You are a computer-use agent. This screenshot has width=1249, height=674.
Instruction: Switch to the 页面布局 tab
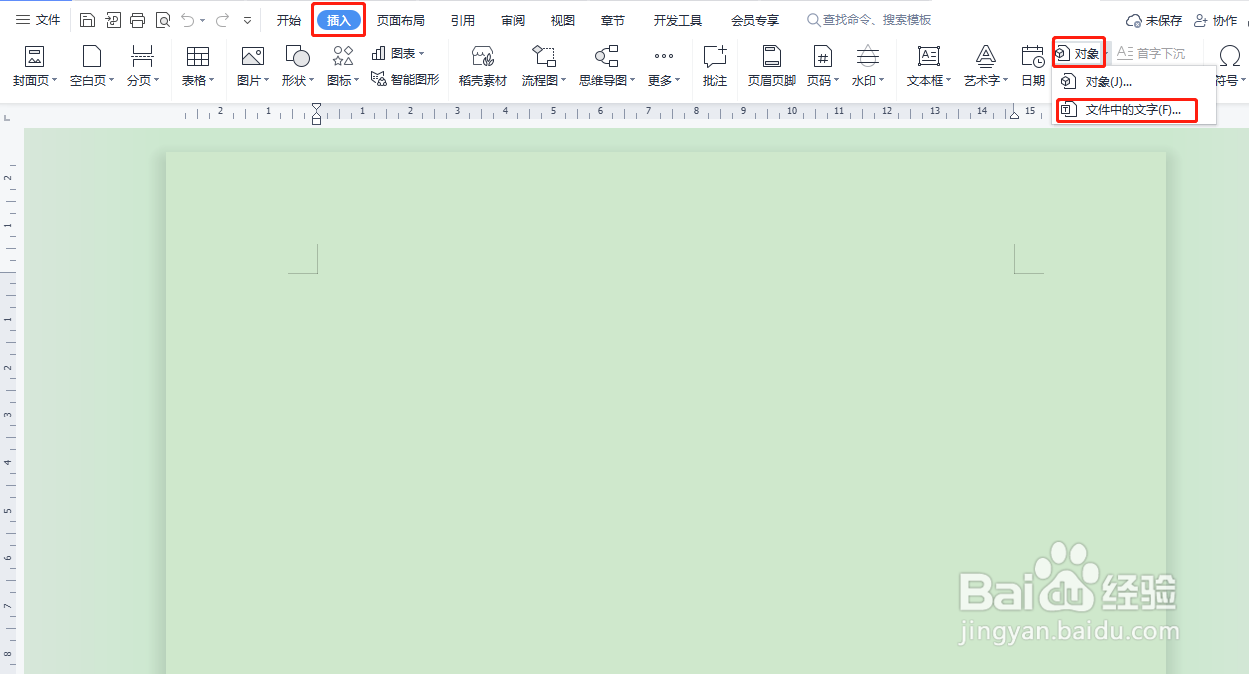click(x=400, y=20)
